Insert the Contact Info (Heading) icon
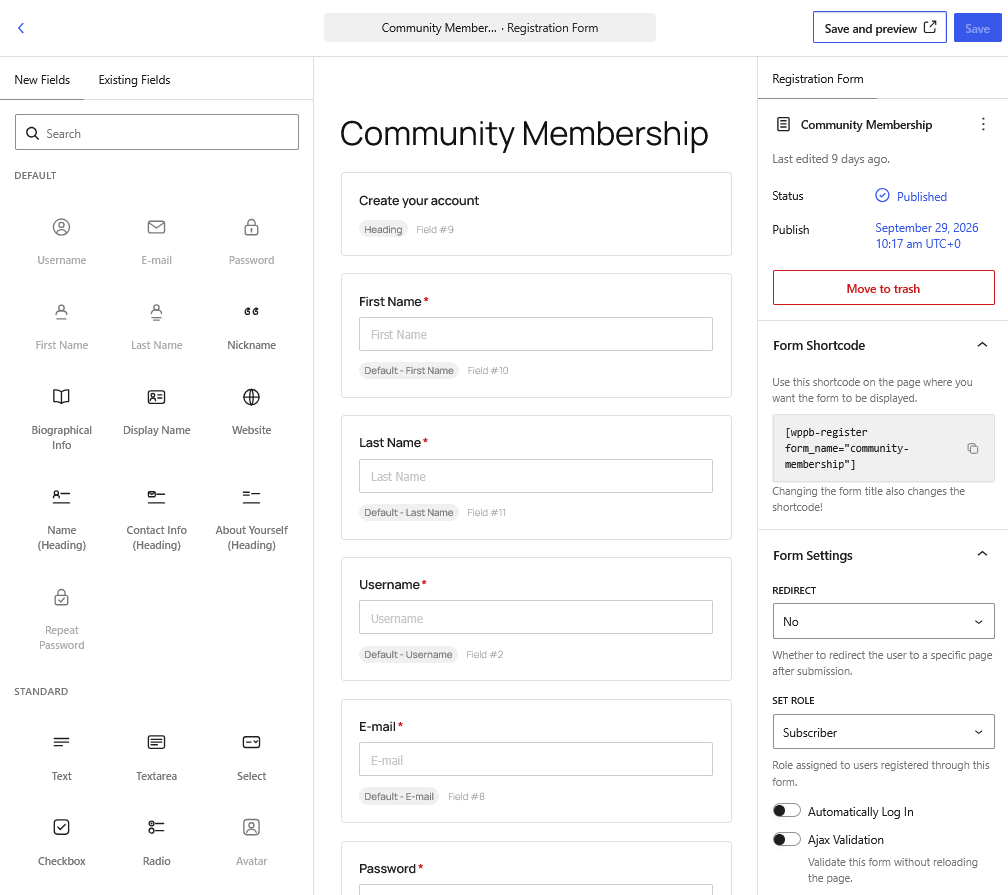1008x895 pixels. coord(156,497)
